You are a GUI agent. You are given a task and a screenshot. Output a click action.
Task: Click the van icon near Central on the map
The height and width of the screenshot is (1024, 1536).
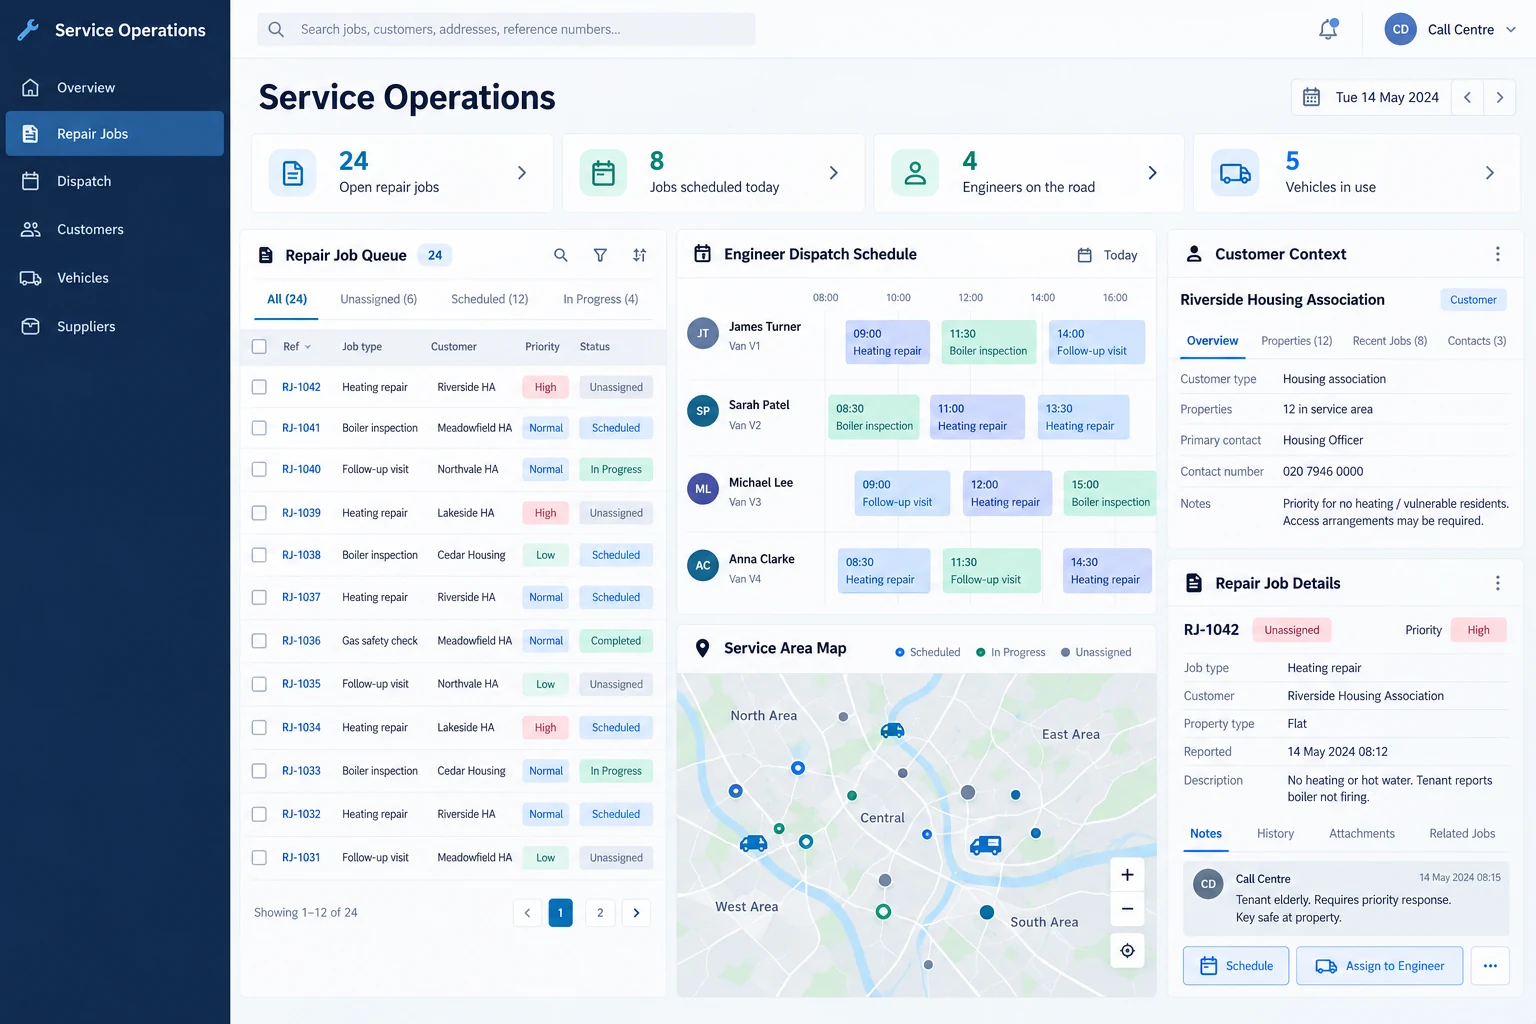point(986,845)
